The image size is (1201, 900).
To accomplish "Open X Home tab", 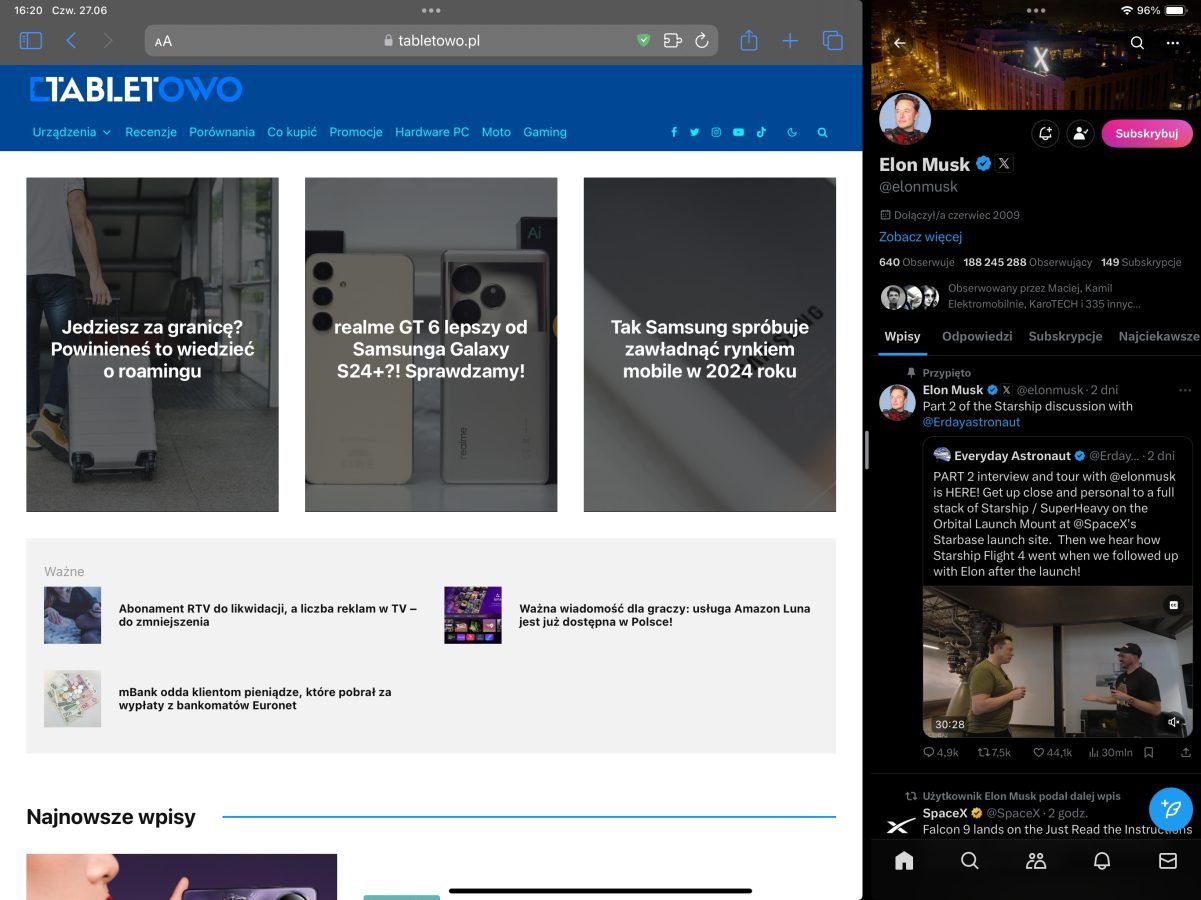I will pyautogui.click(x=904, y=861).
